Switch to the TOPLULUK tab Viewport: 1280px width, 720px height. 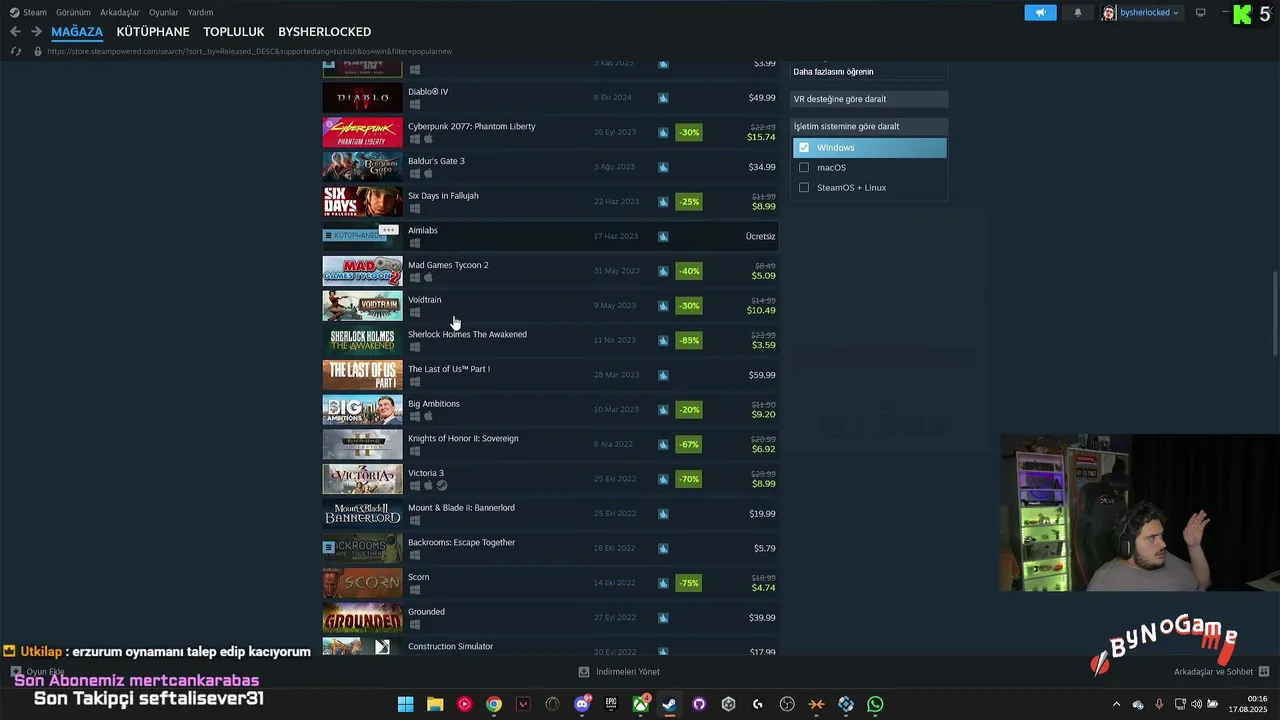point(234,32)
